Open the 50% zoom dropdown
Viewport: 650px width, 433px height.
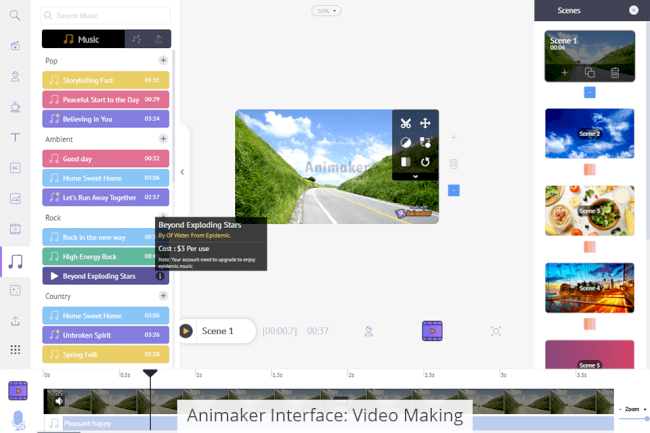coord(326,11)
